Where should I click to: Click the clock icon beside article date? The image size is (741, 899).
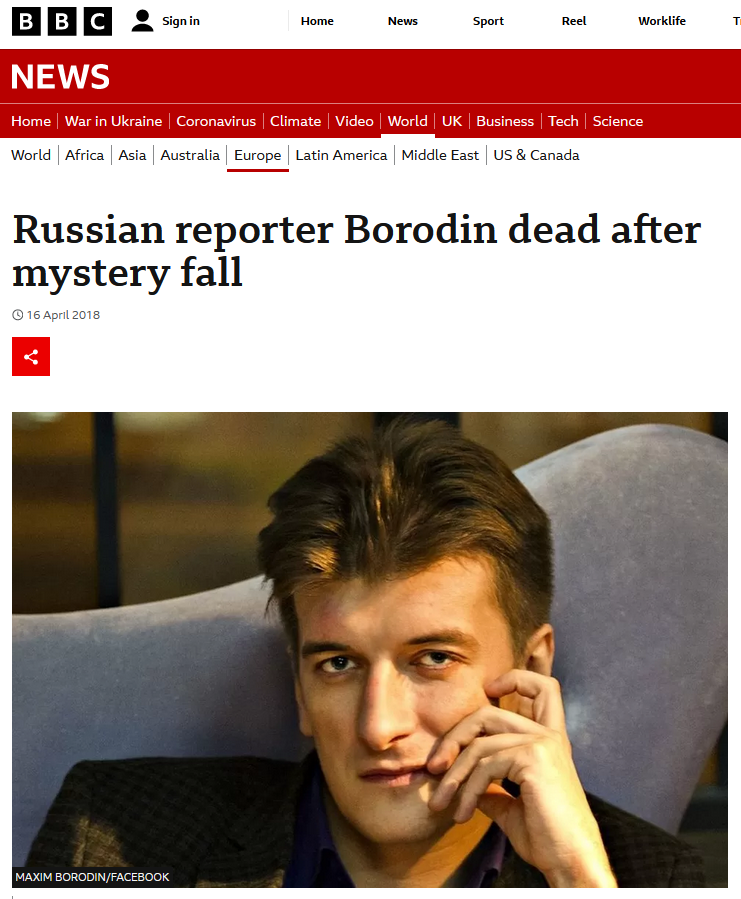[18, 315]
